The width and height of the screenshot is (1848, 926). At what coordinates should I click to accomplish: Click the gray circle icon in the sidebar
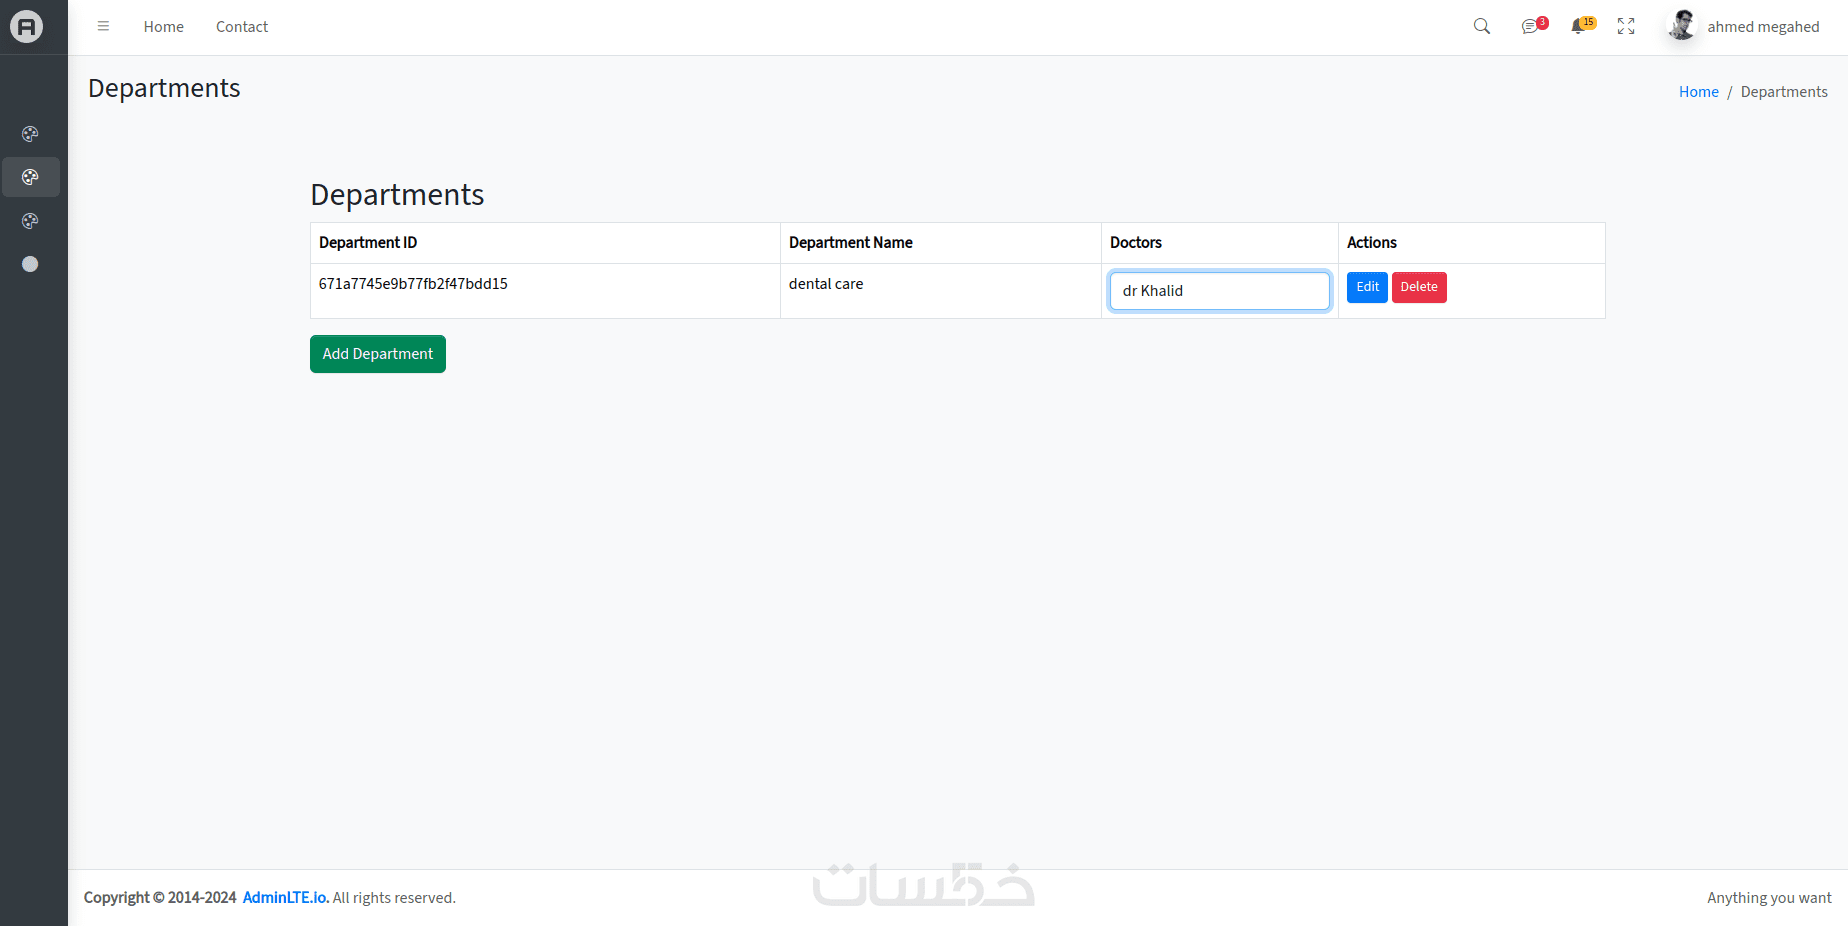click(x=30, y=264)
